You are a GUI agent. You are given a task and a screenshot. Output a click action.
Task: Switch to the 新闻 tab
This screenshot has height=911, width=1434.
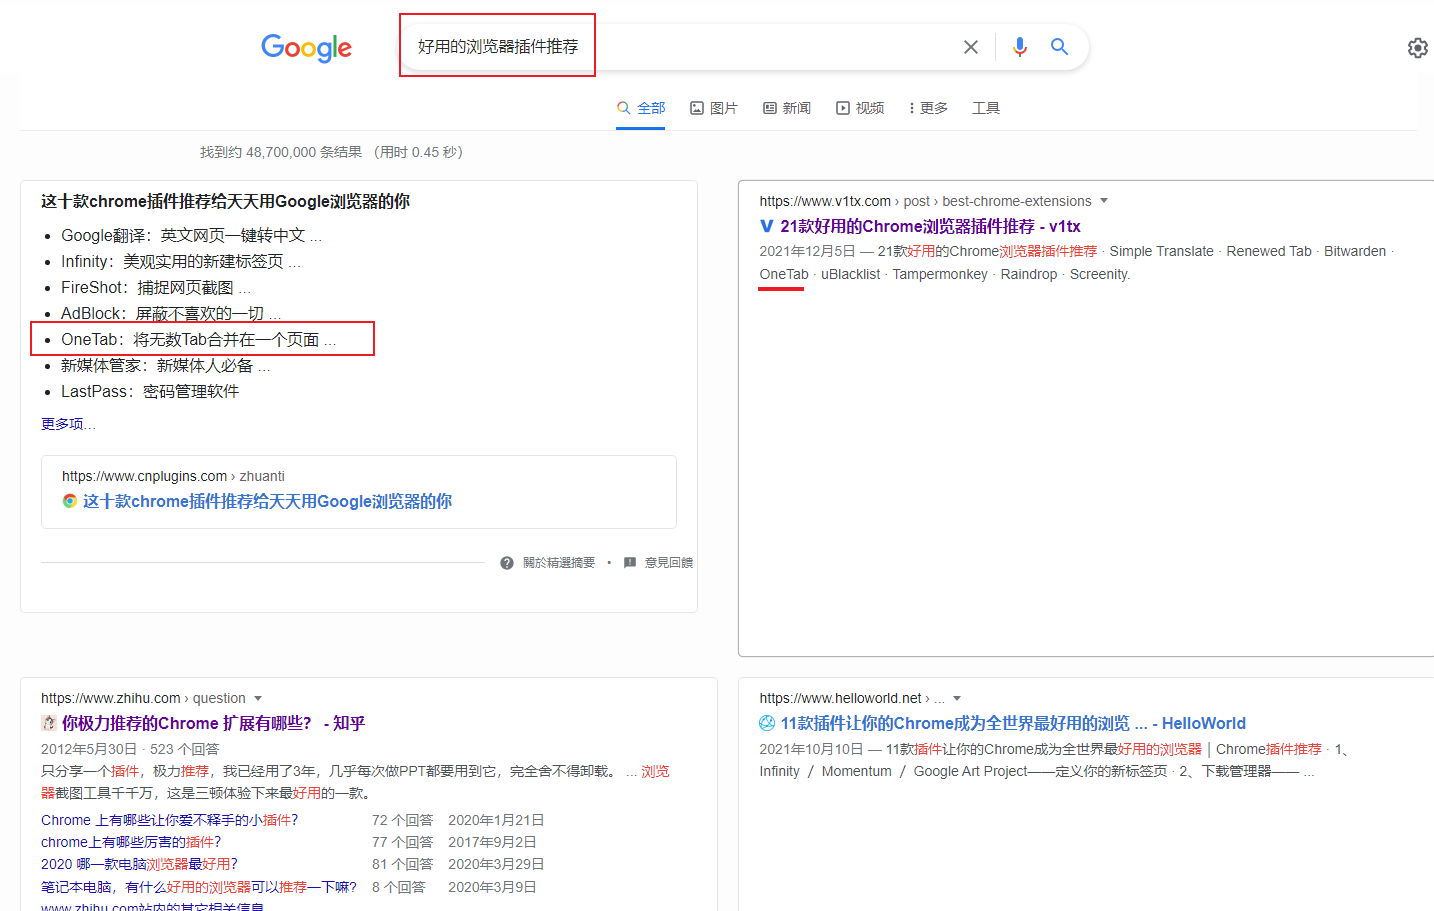tap(787, 108)
